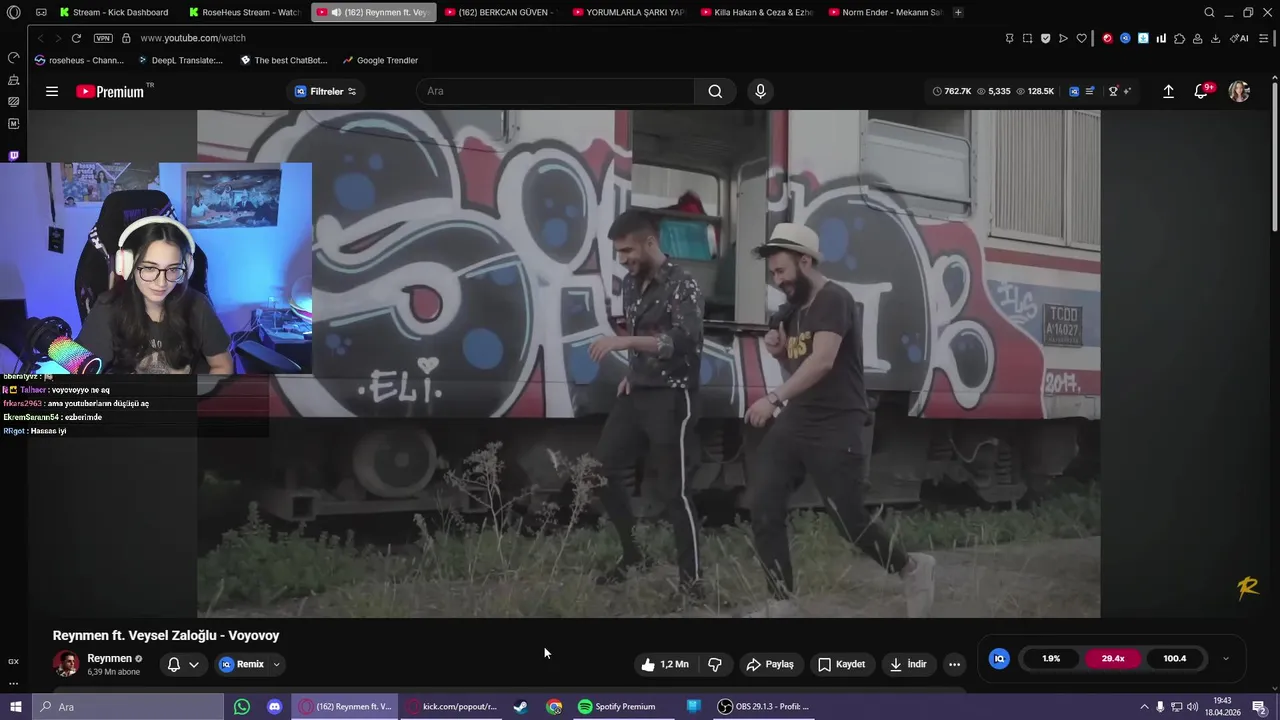Click the sparkle icon in the vidIQ stats bar
This screenshot has width=1280, height=720.
[1127, 91]
